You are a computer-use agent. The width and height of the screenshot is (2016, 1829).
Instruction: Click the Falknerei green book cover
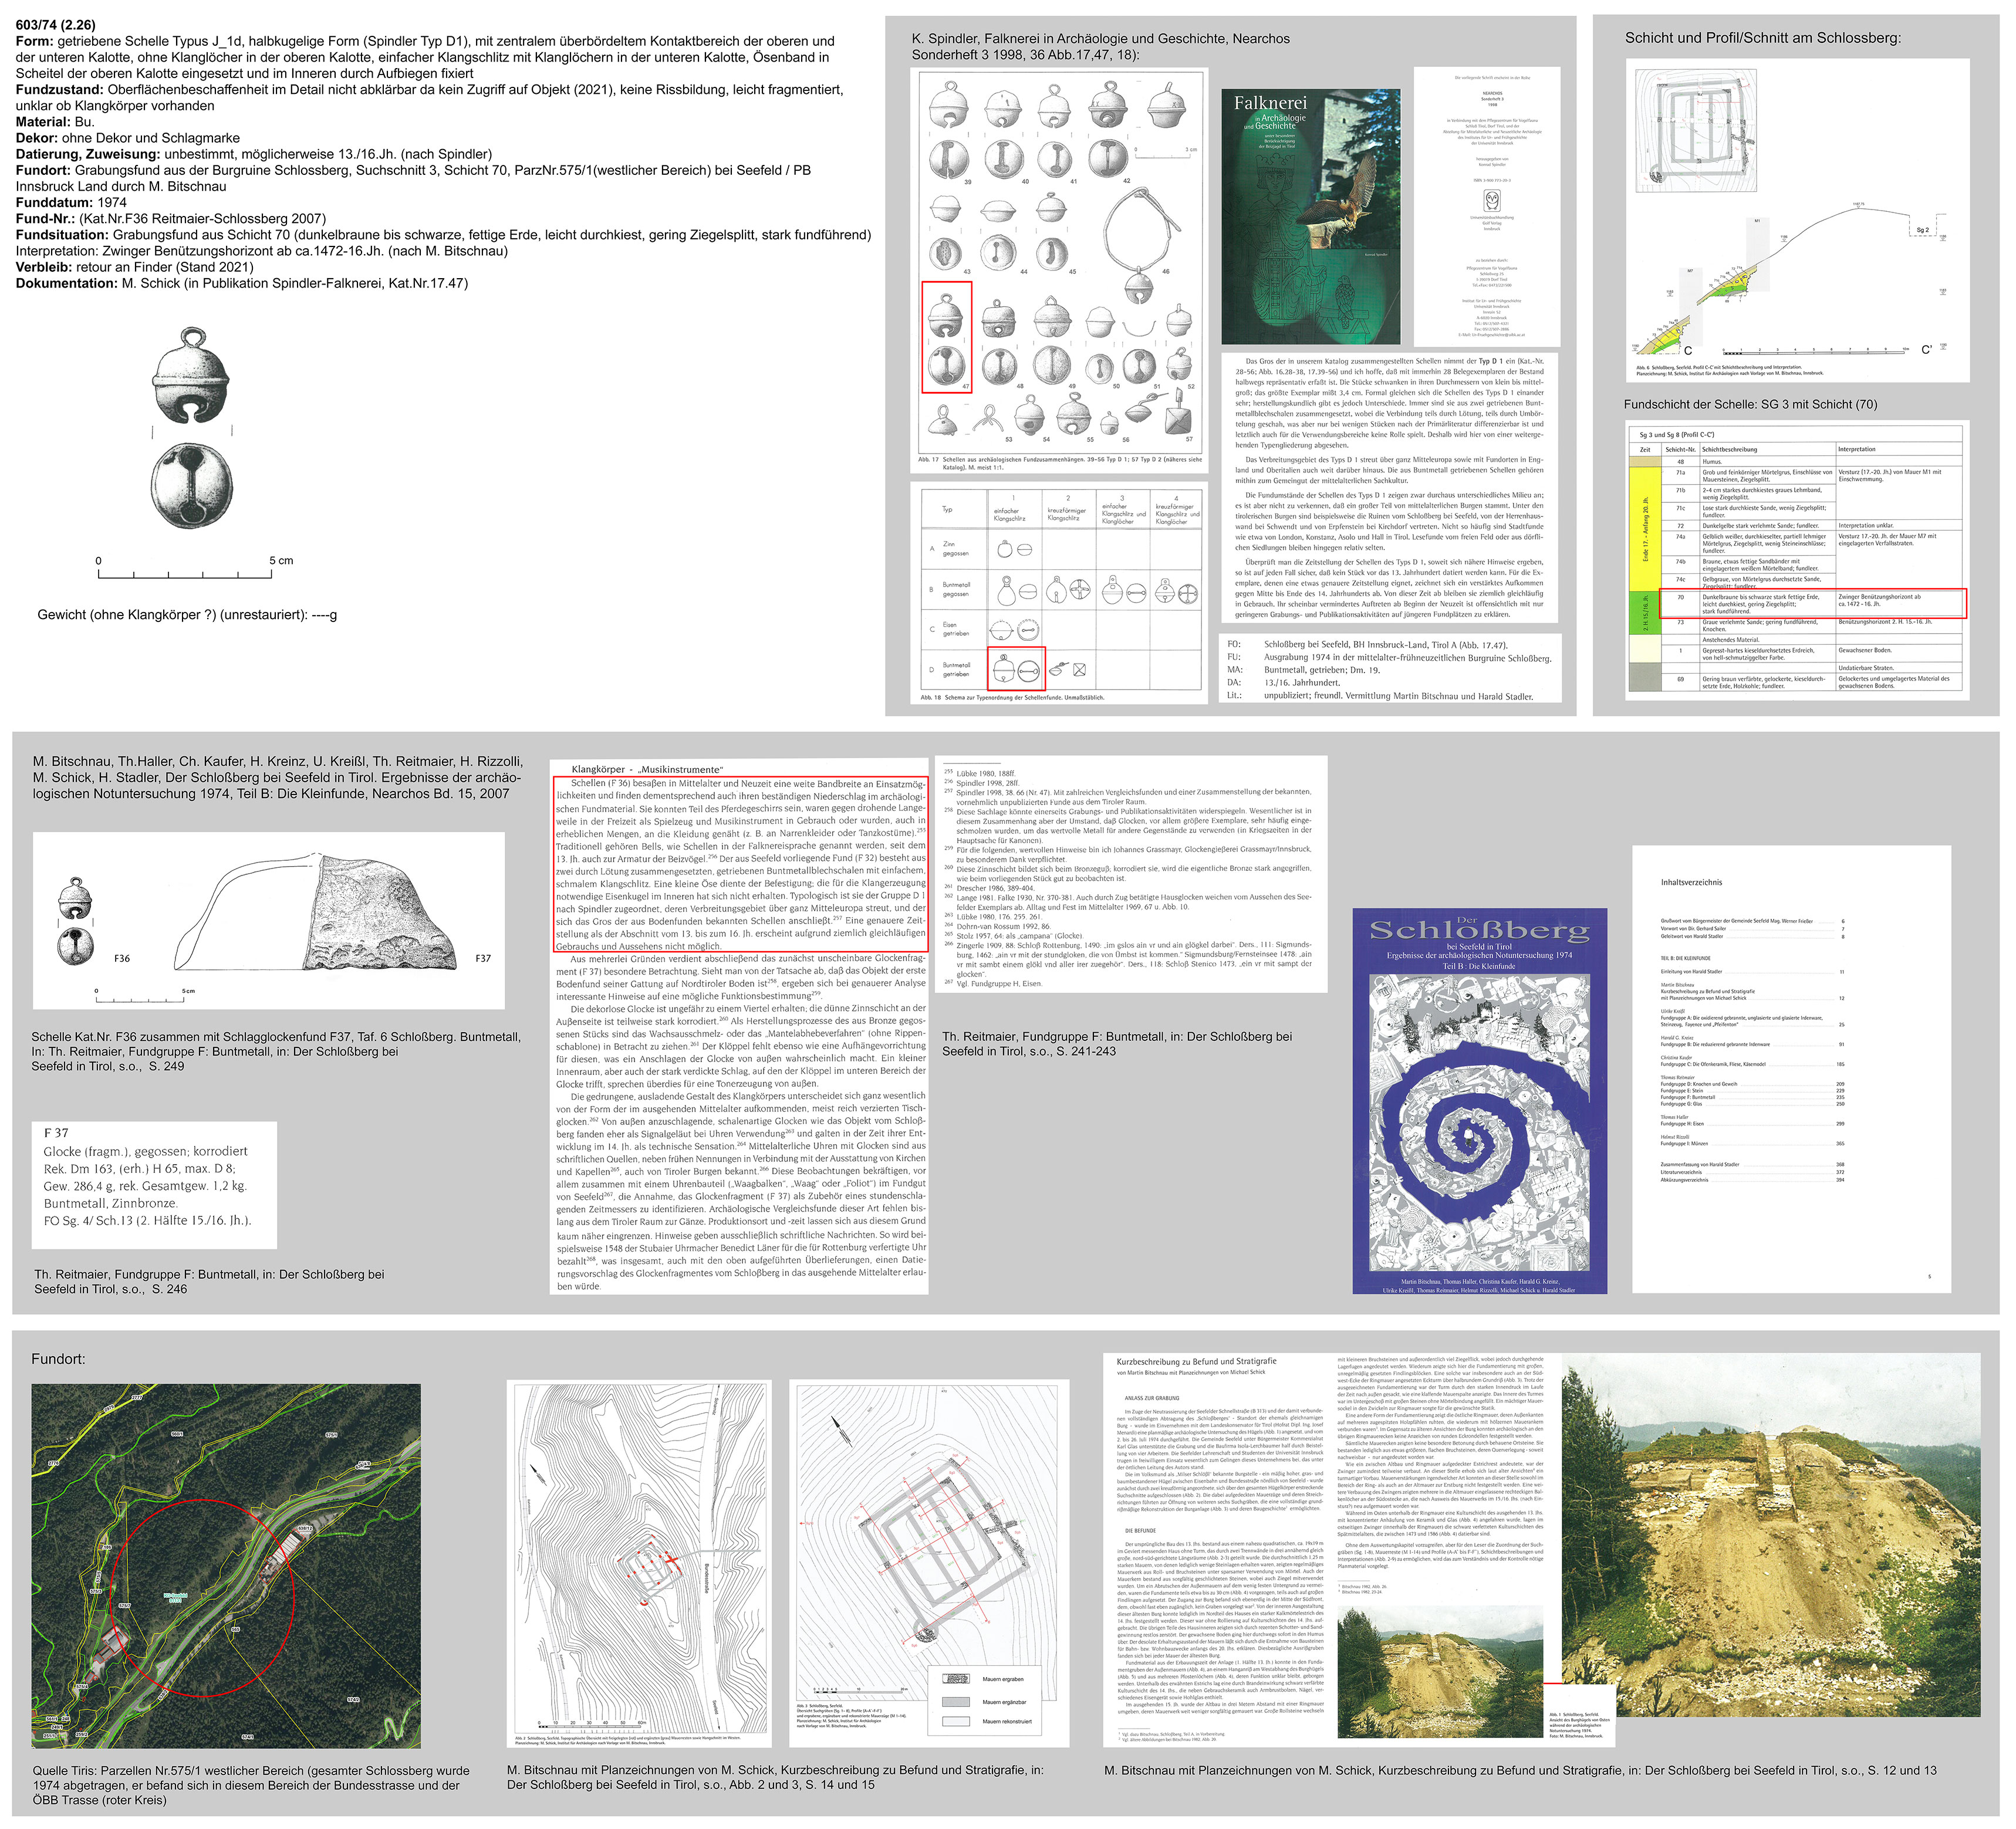coord(1310,216)
